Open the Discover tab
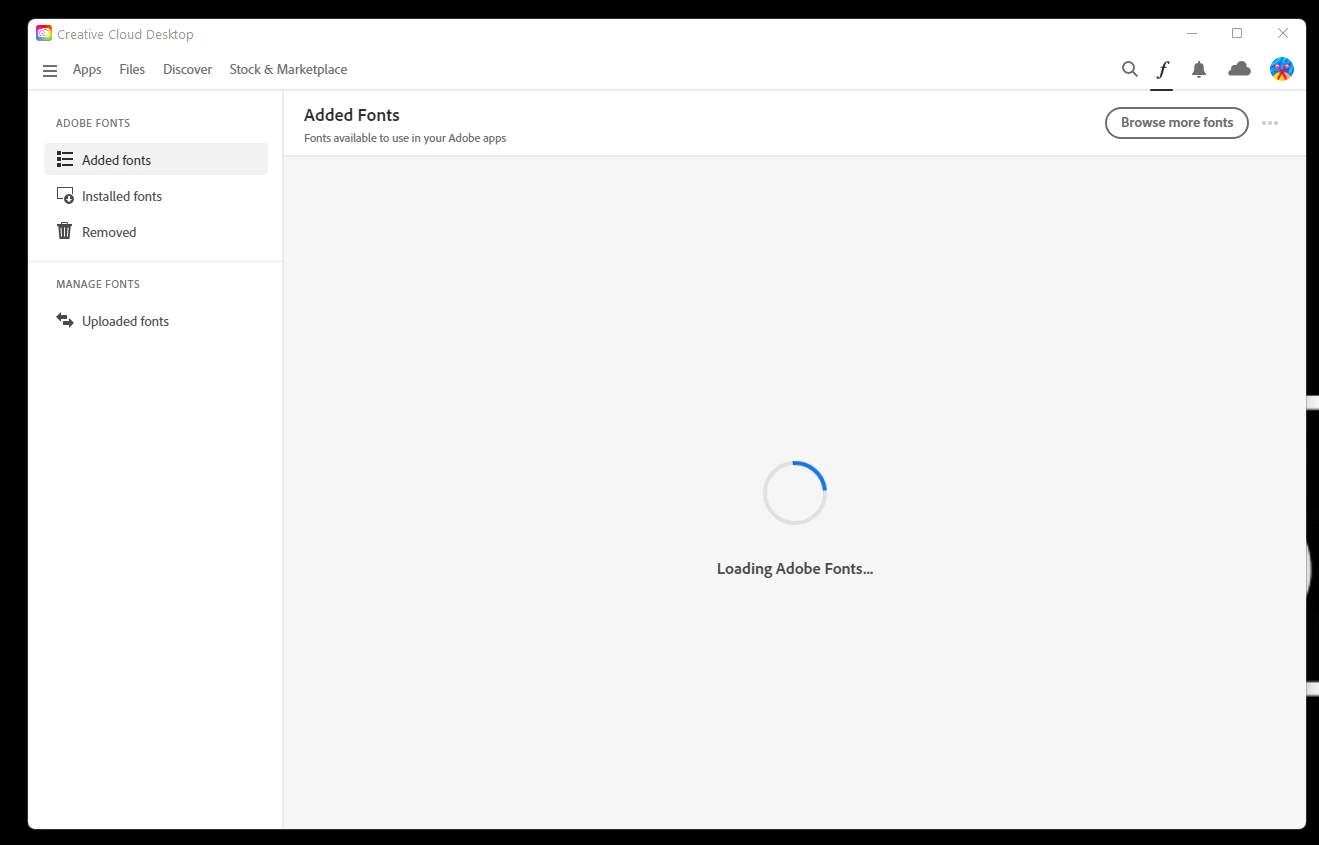1319x845 pixels. pyautogui.click(x=188, y=69)
